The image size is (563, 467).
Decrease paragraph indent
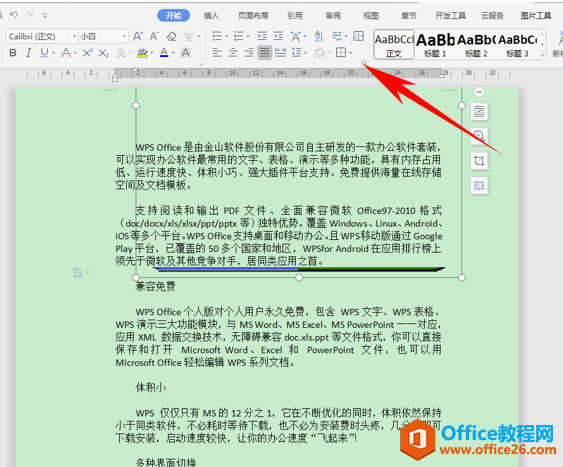262,36
